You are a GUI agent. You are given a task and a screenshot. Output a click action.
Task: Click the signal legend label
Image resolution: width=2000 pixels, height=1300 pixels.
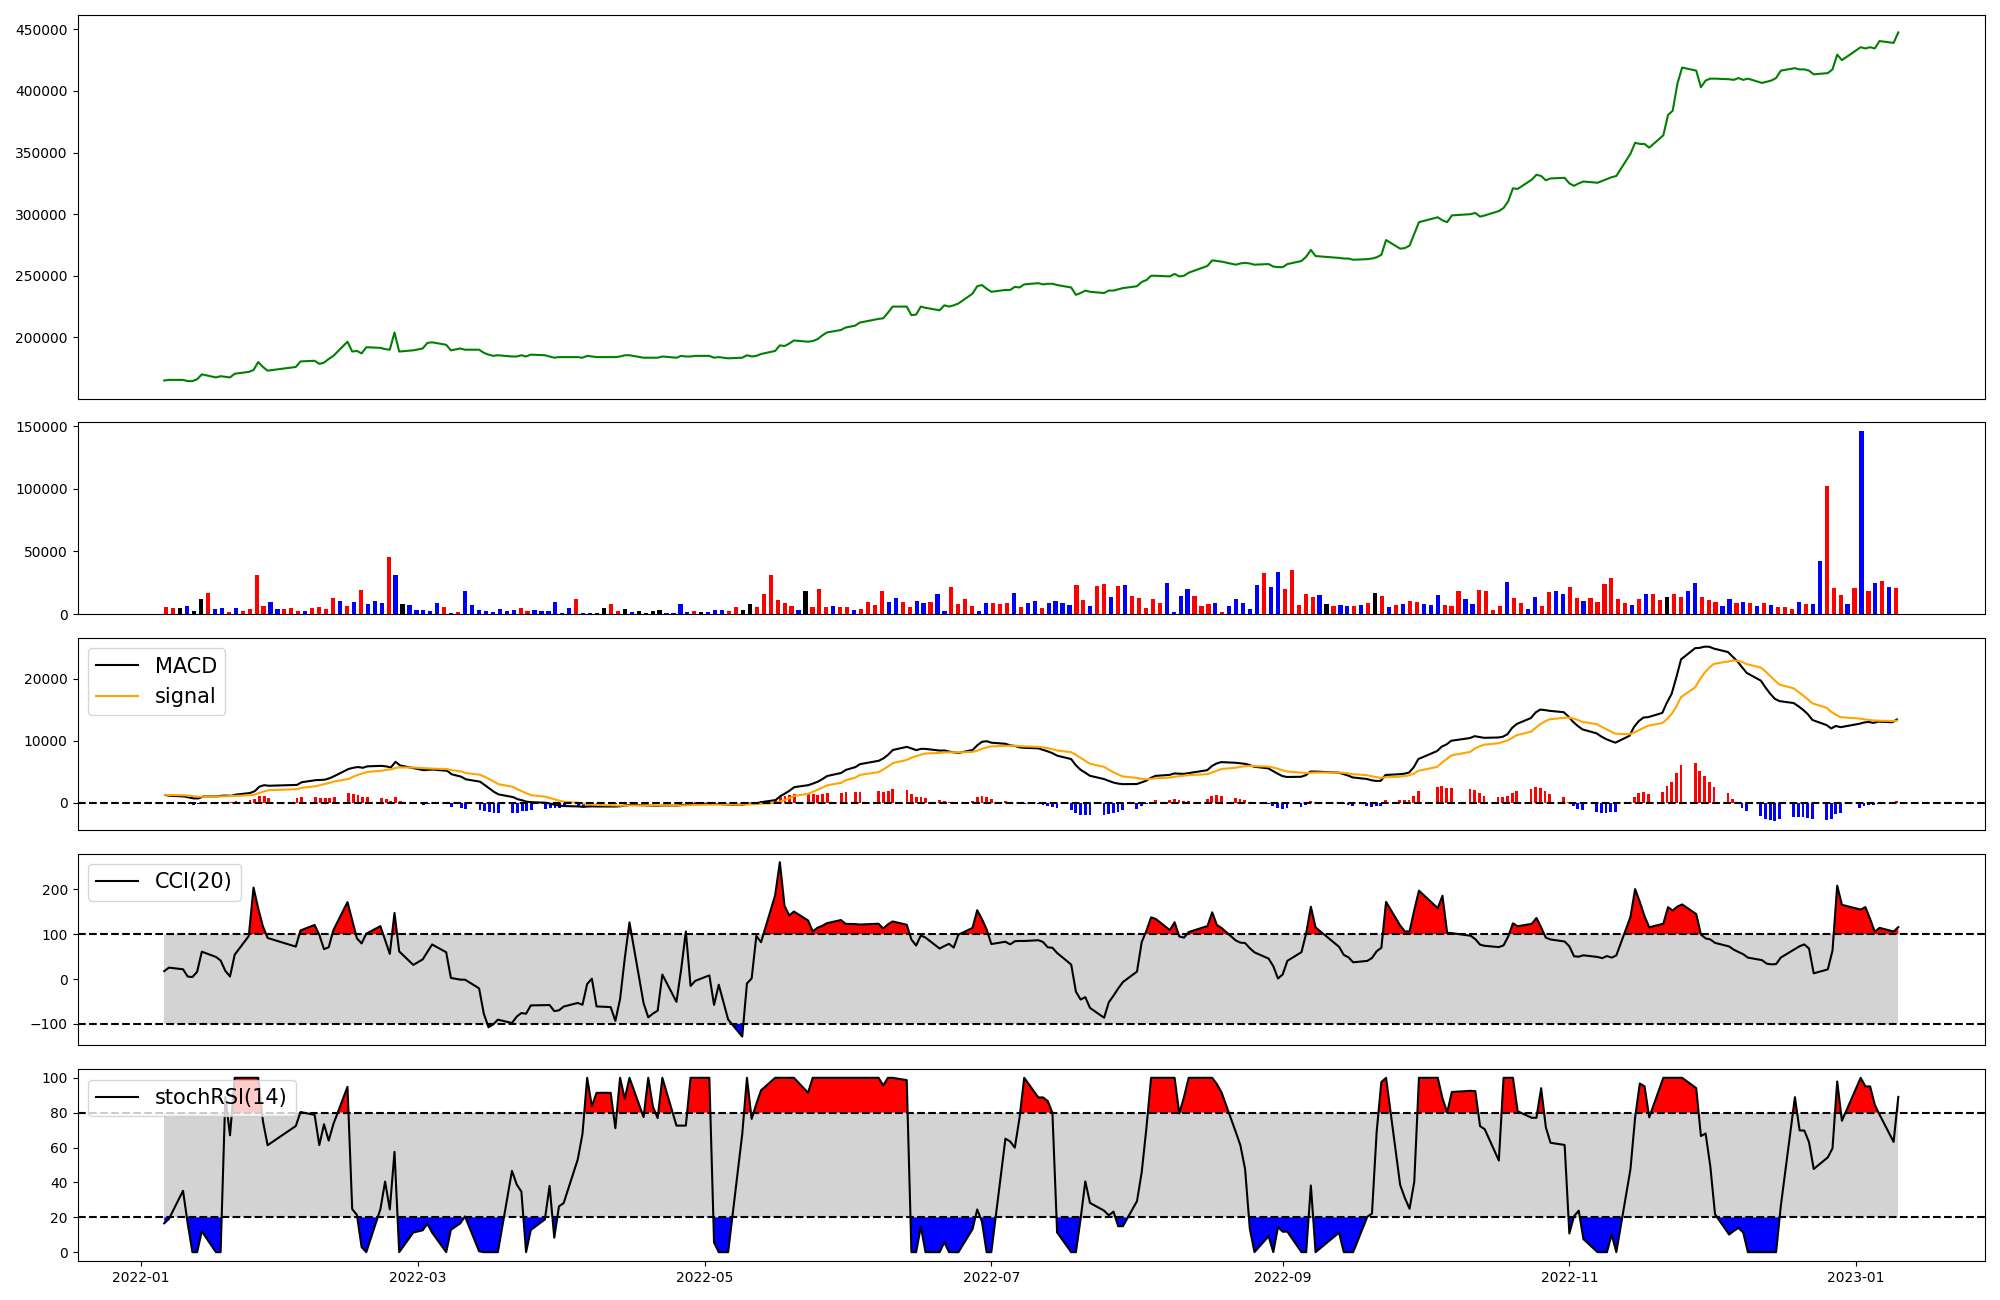[x=185, y=696]
